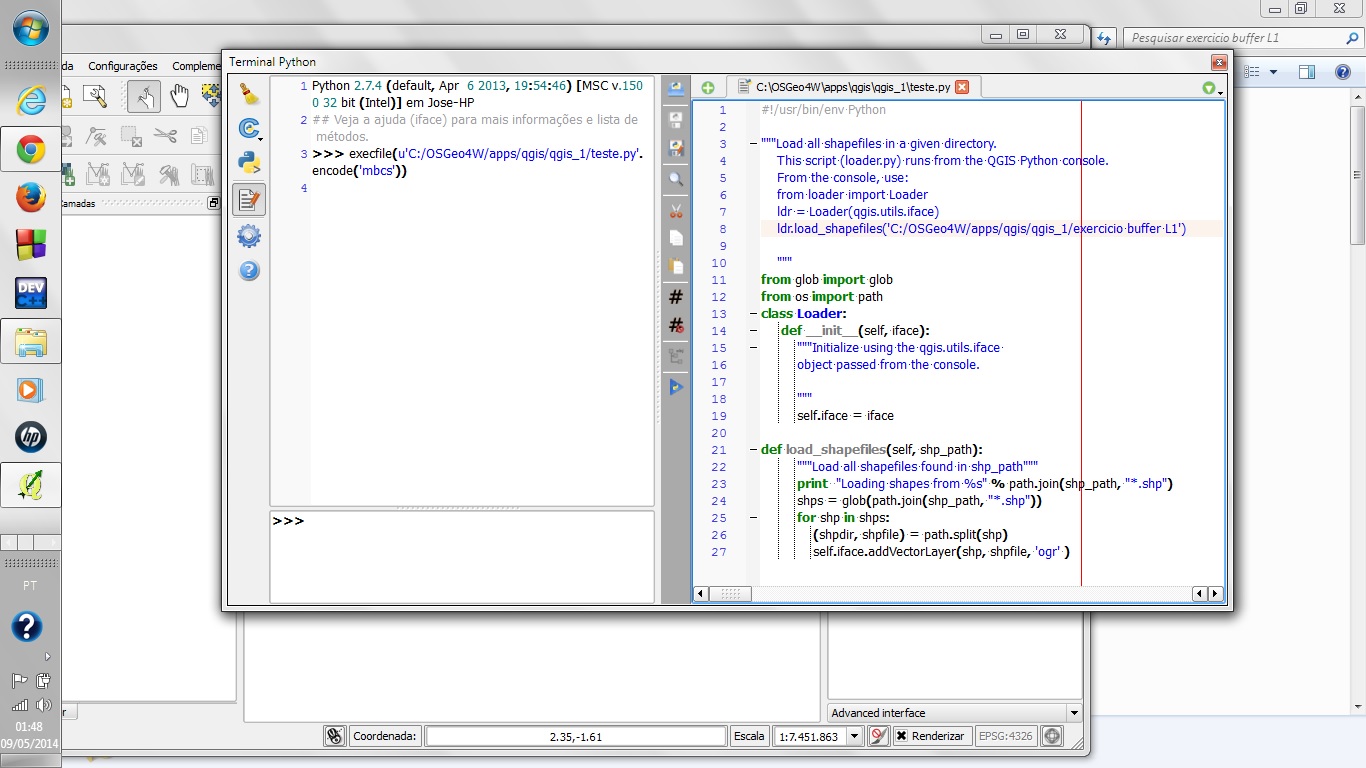Viewport: 1366px width, 768px height.
Task: Select Touch zoom and pan tool
Action: click(144, 96)
